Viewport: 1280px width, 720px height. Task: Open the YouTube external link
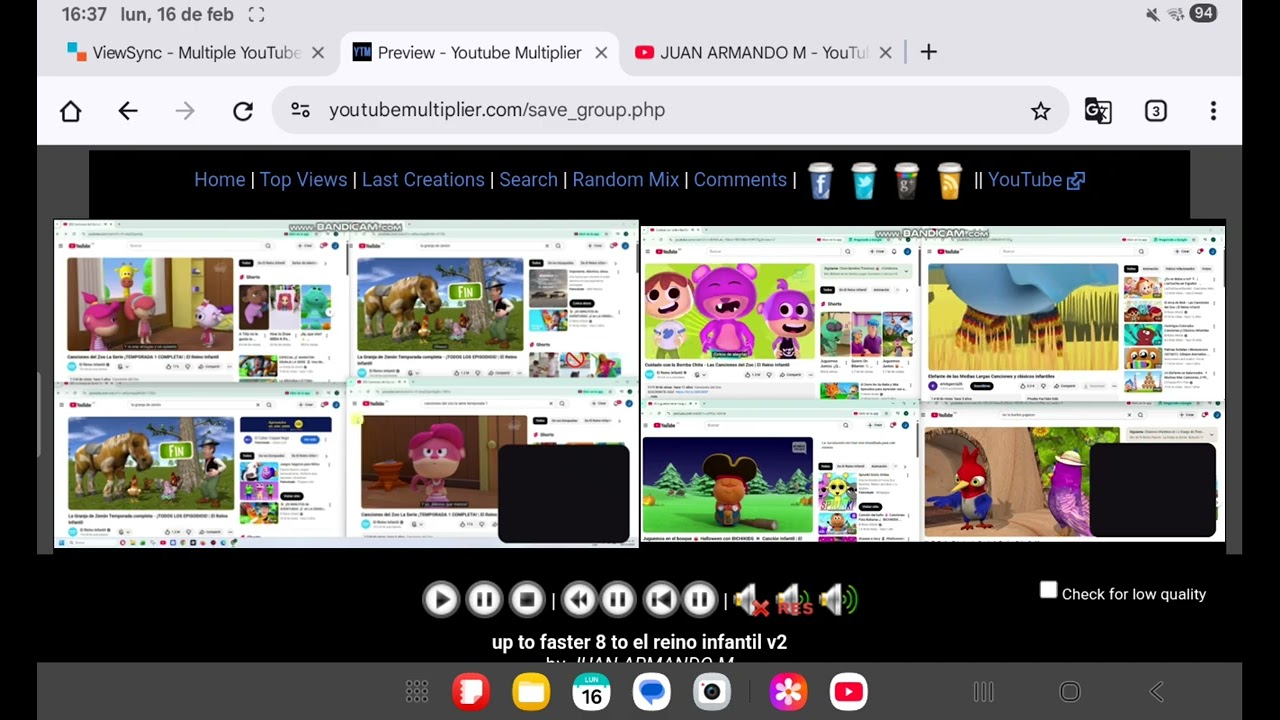click(x=1036, y=180)
